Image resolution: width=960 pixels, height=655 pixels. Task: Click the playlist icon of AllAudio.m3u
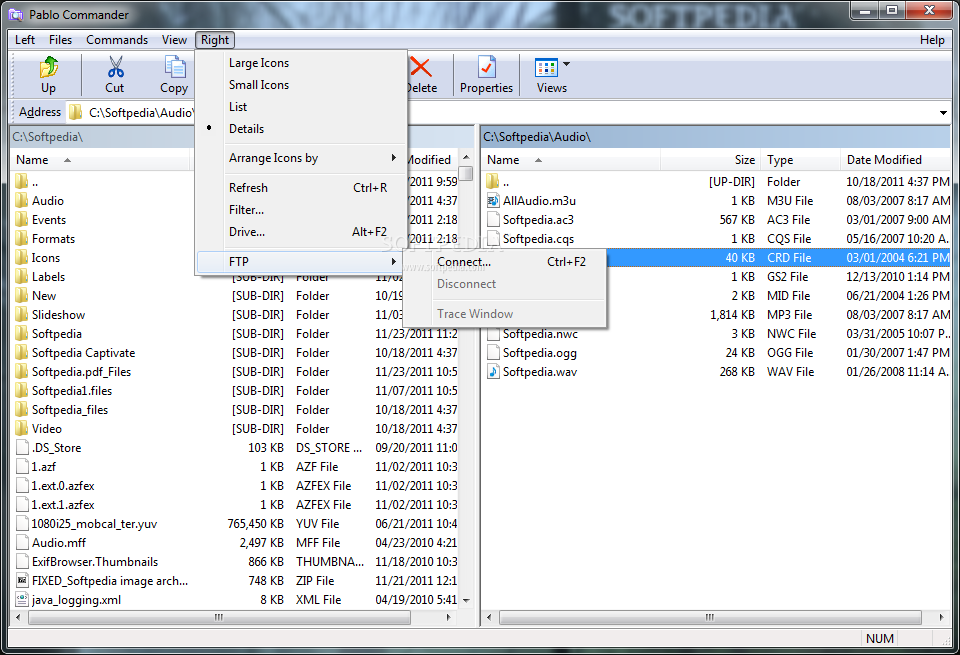click(493, 200)
